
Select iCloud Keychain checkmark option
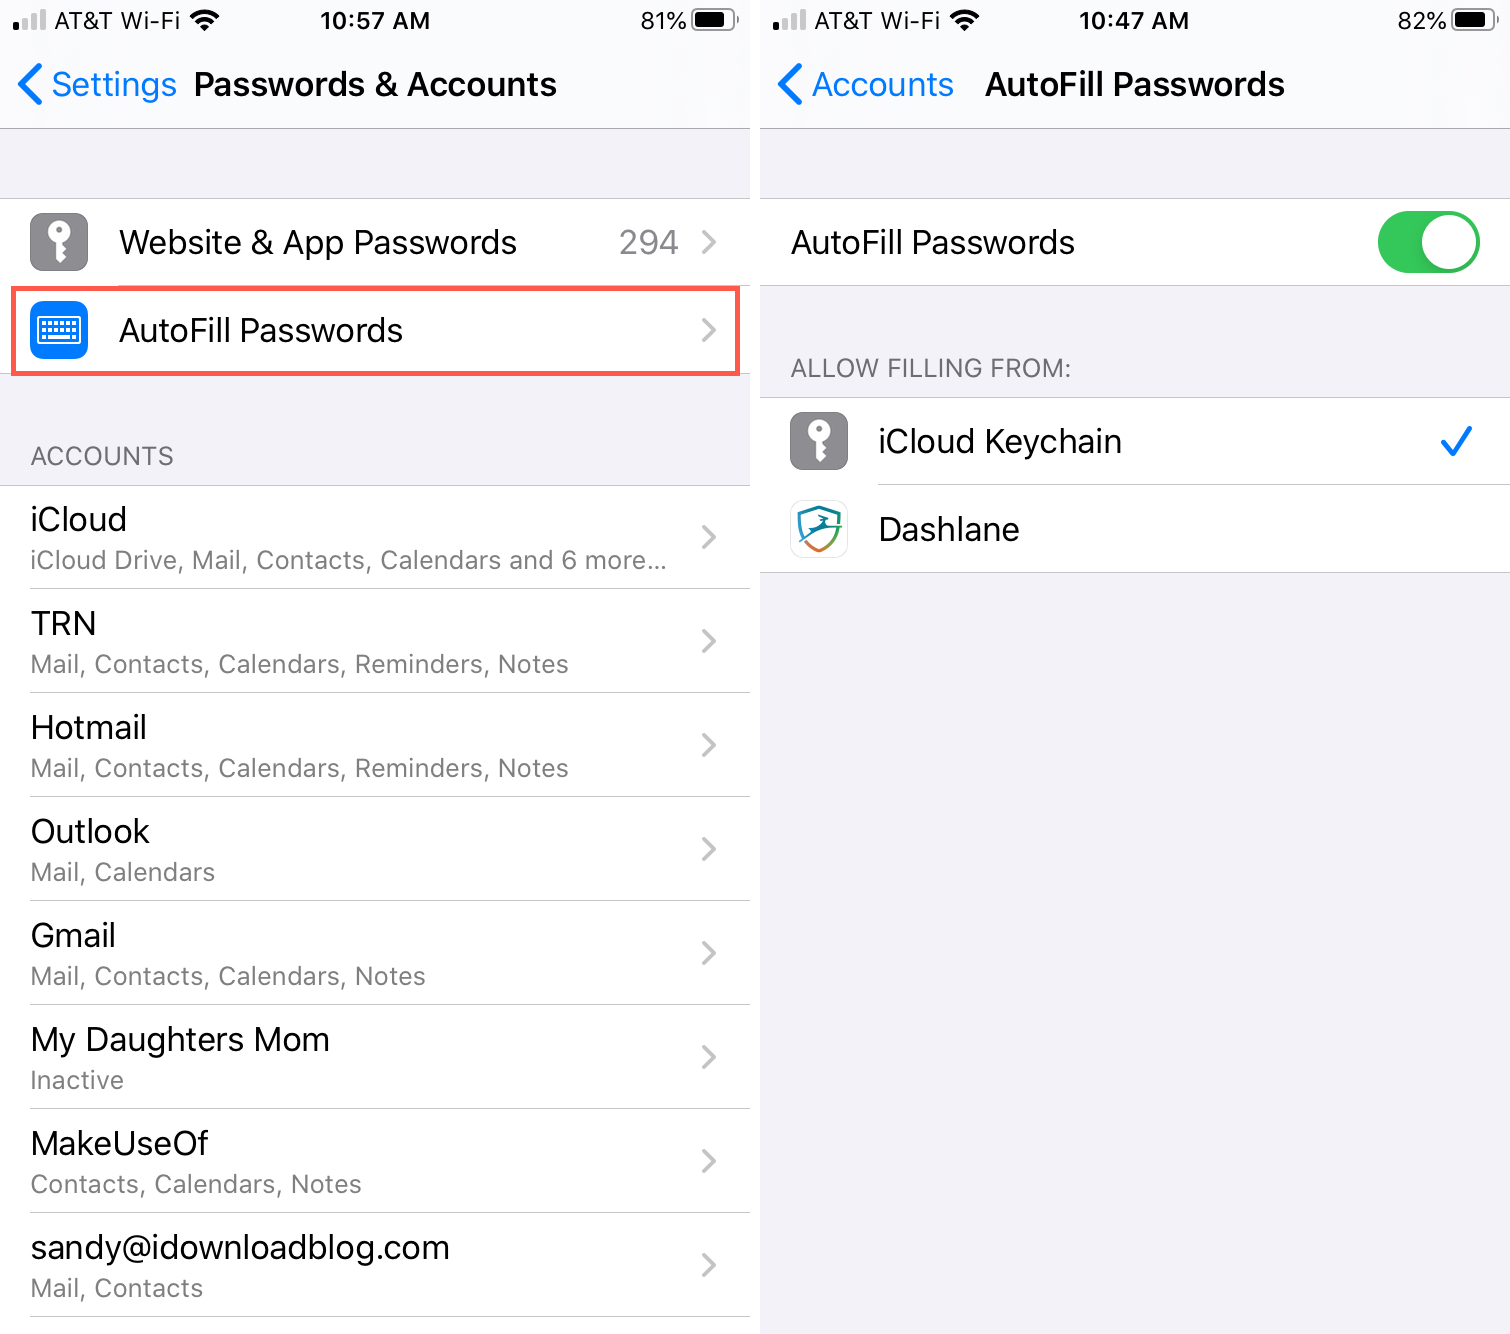1456,441
